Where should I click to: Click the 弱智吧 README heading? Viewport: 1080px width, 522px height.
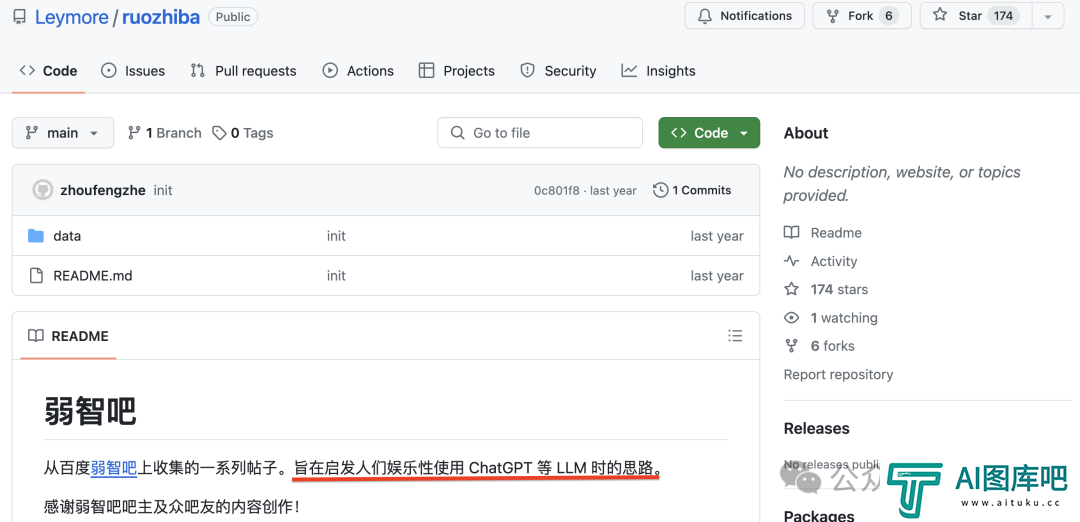[x=90, y=412]
